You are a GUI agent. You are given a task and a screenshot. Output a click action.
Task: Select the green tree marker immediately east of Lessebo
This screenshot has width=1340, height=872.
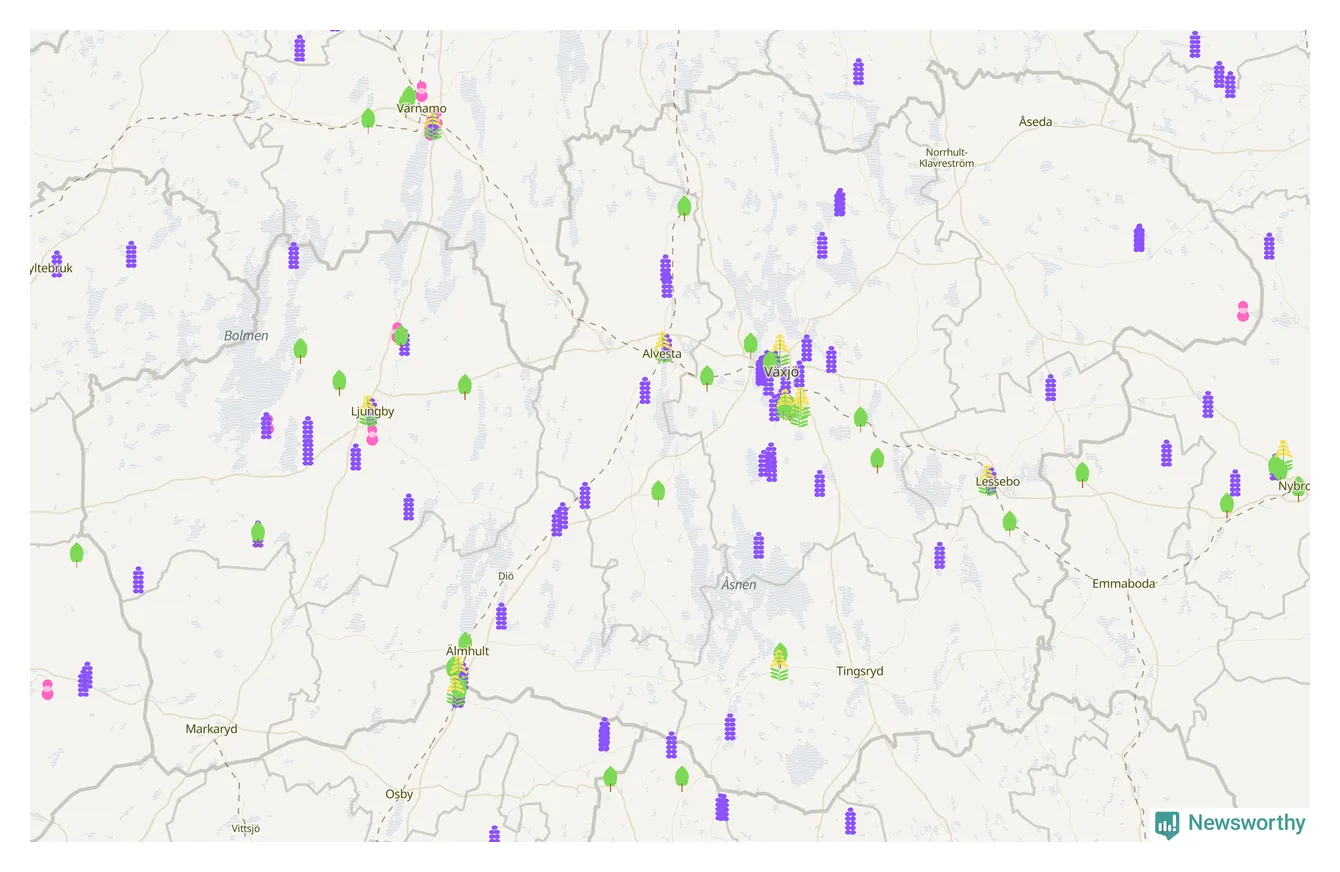click(x=1082, y=474)
